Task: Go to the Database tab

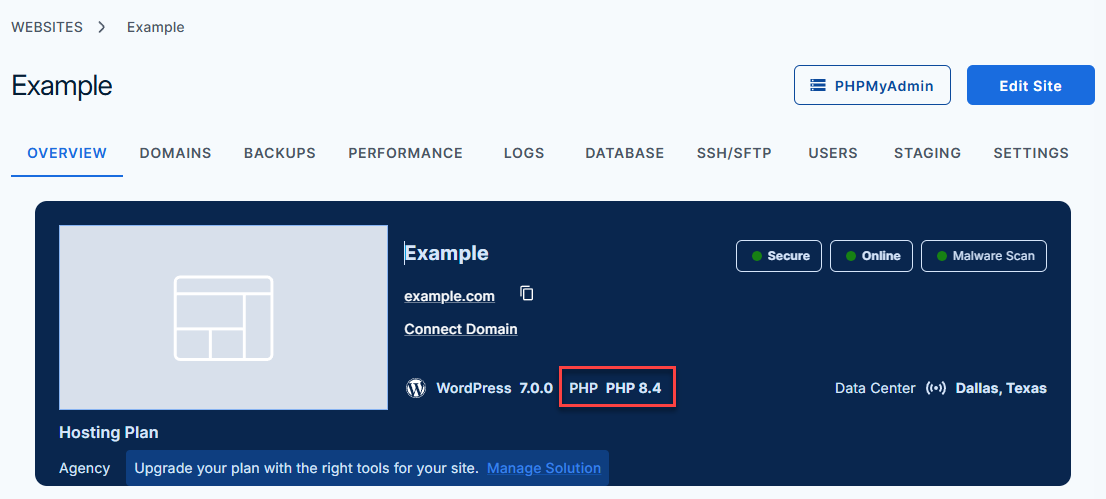Action: (625, 153)
